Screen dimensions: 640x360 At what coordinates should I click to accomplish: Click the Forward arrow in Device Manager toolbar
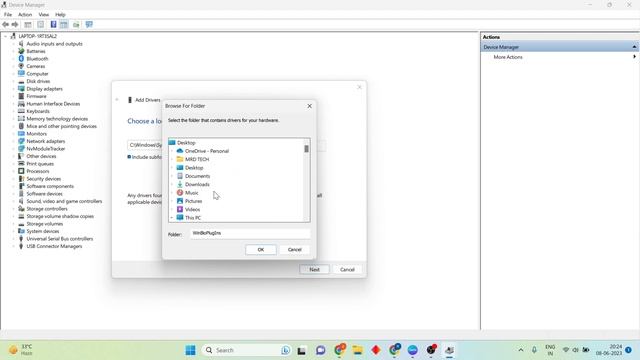tap(15, 24)
